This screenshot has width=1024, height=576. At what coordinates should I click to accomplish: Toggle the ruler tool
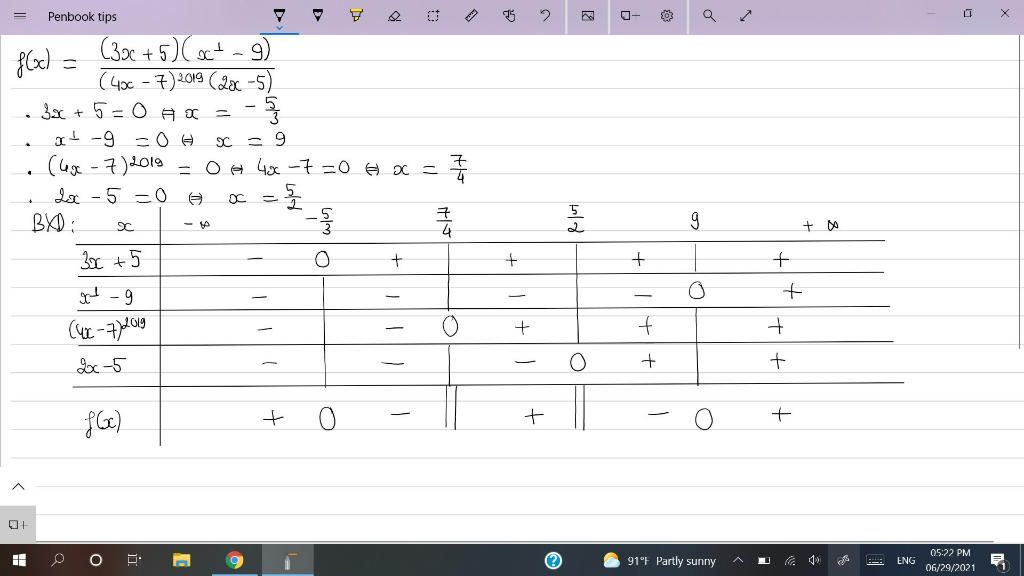pyautogui.click(x=471, y=16)
